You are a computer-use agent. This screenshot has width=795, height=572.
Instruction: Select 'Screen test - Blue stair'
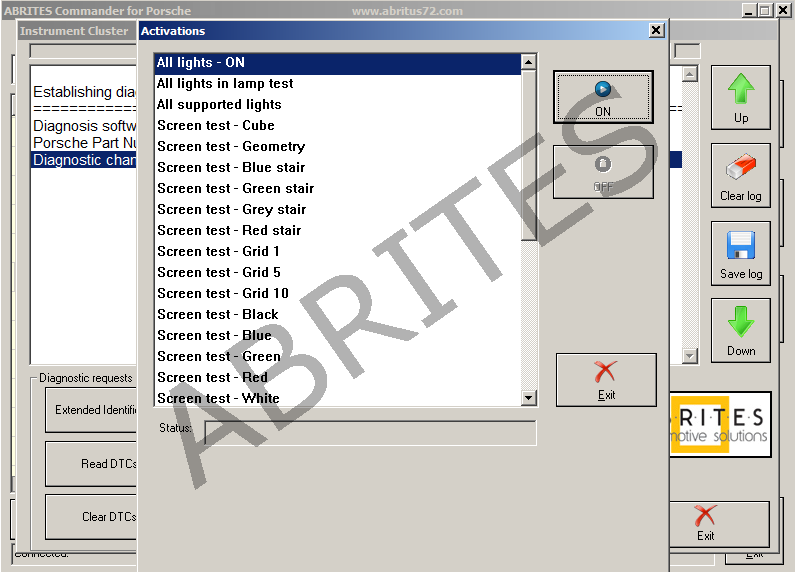tap(338, 167)
